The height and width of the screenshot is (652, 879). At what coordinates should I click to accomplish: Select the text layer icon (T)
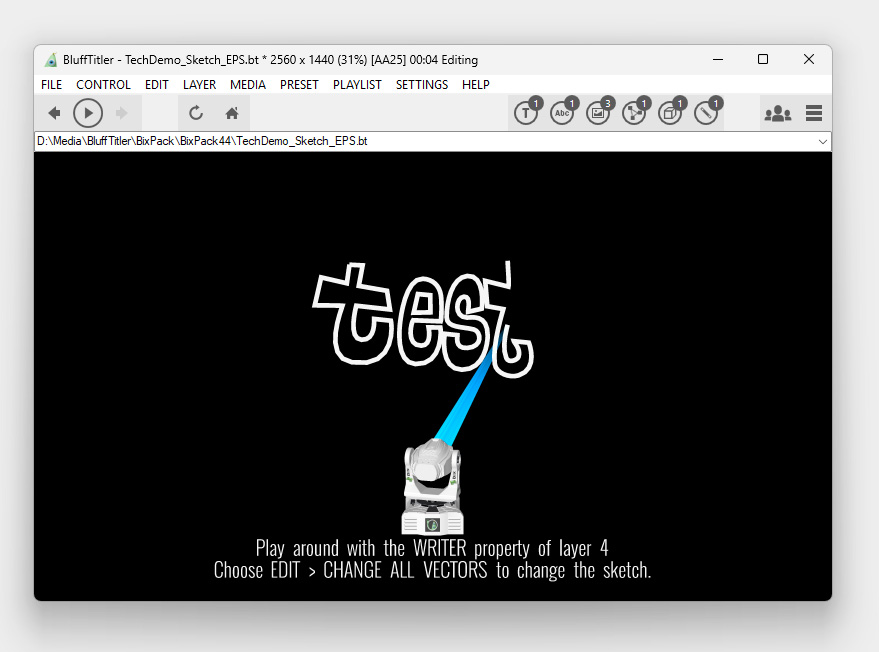coord(525,114)
